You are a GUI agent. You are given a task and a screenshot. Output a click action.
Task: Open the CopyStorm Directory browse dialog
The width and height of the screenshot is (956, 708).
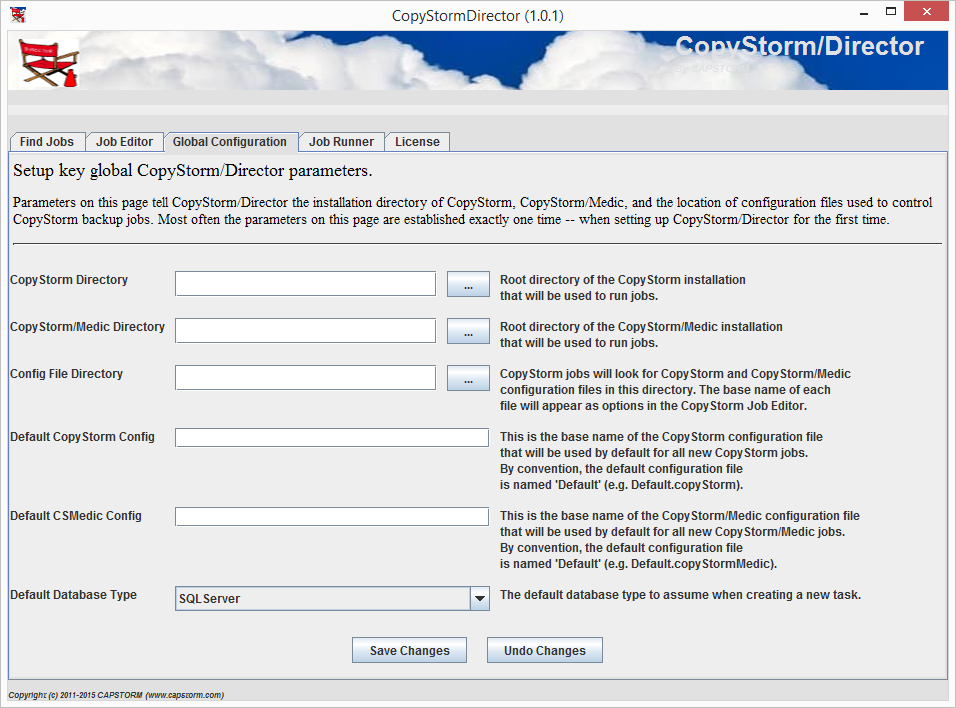(468, 283)
